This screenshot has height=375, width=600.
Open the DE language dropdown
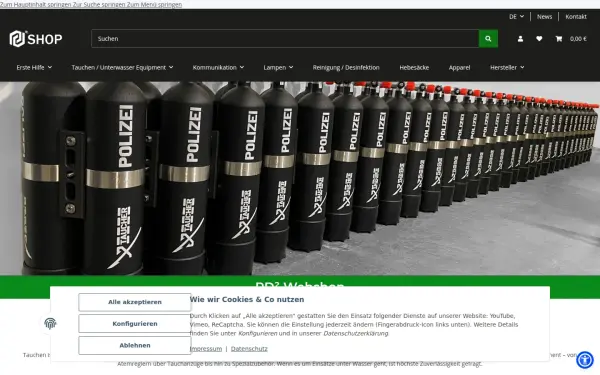[516, 16]
